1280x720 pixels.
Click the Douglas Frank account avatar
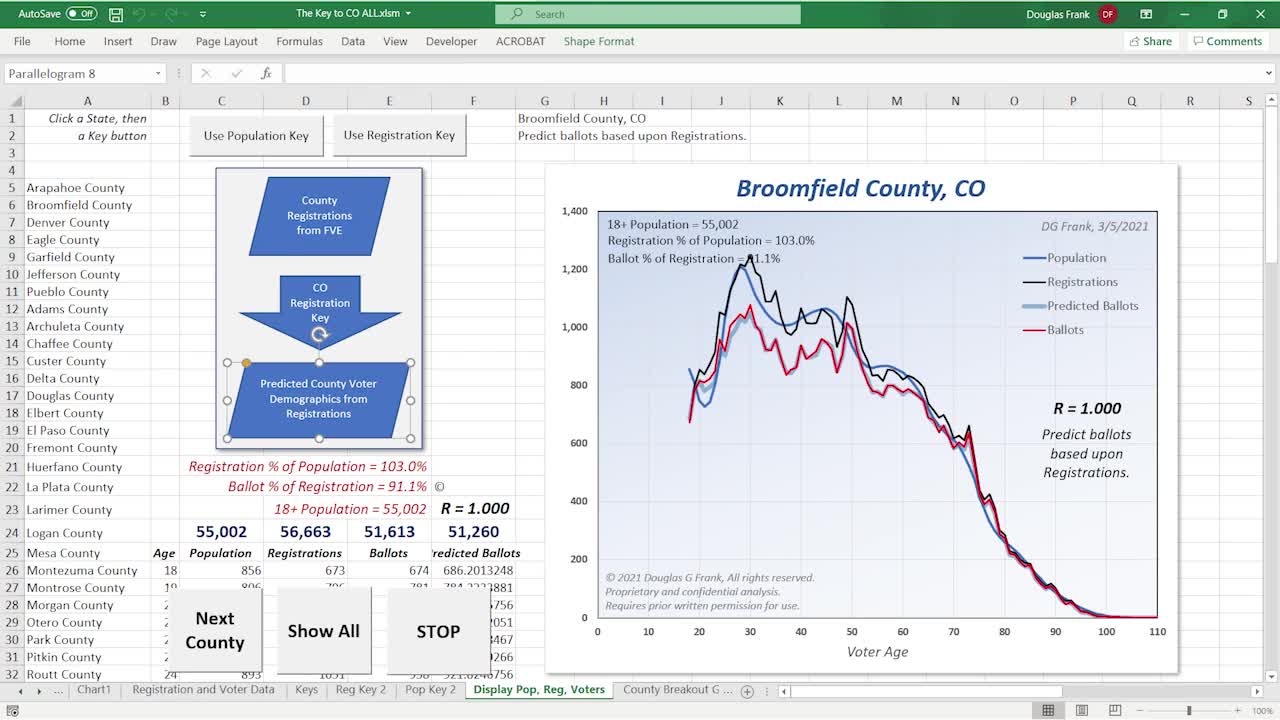click(1107, 14)
